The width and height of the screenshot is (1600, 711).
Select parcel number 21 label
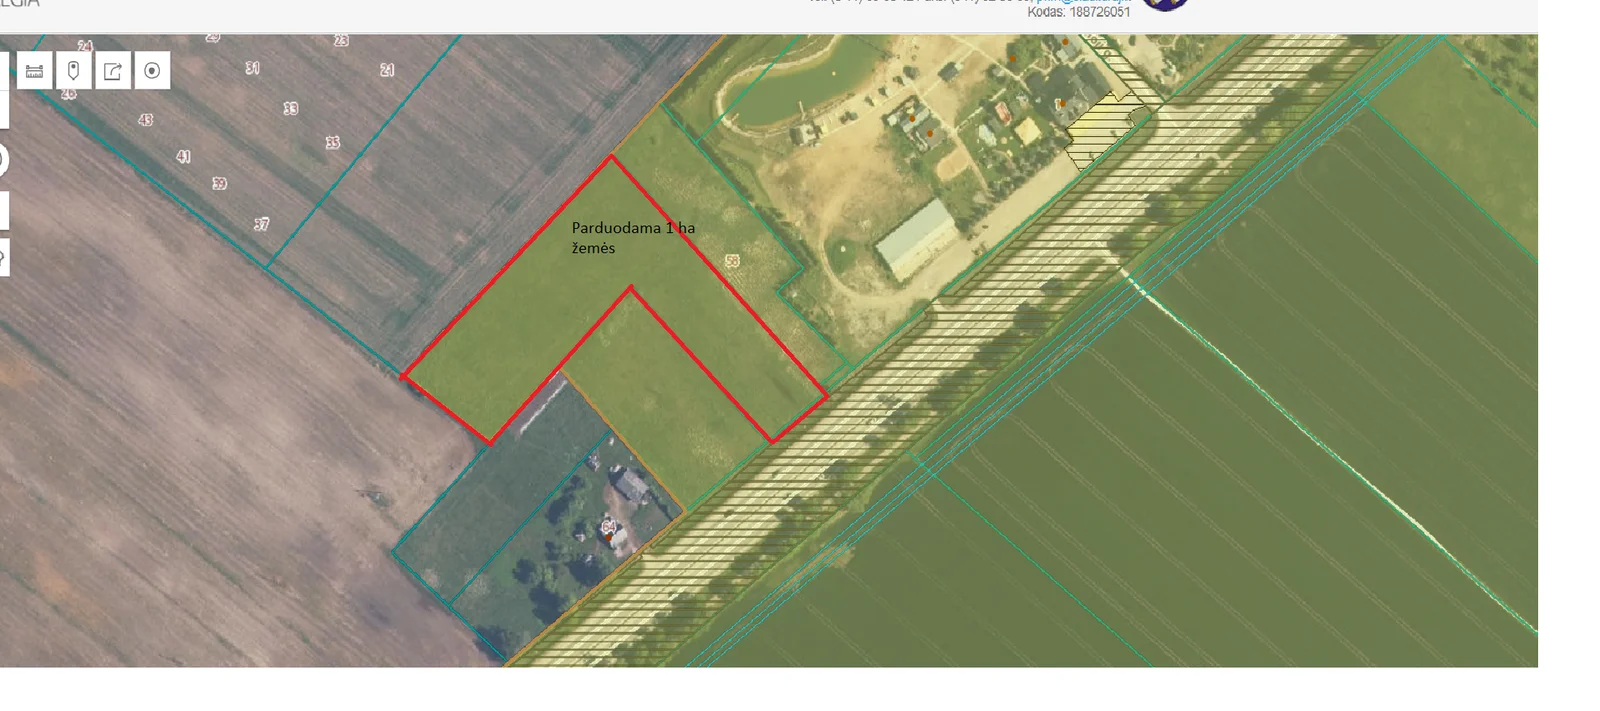387,70
